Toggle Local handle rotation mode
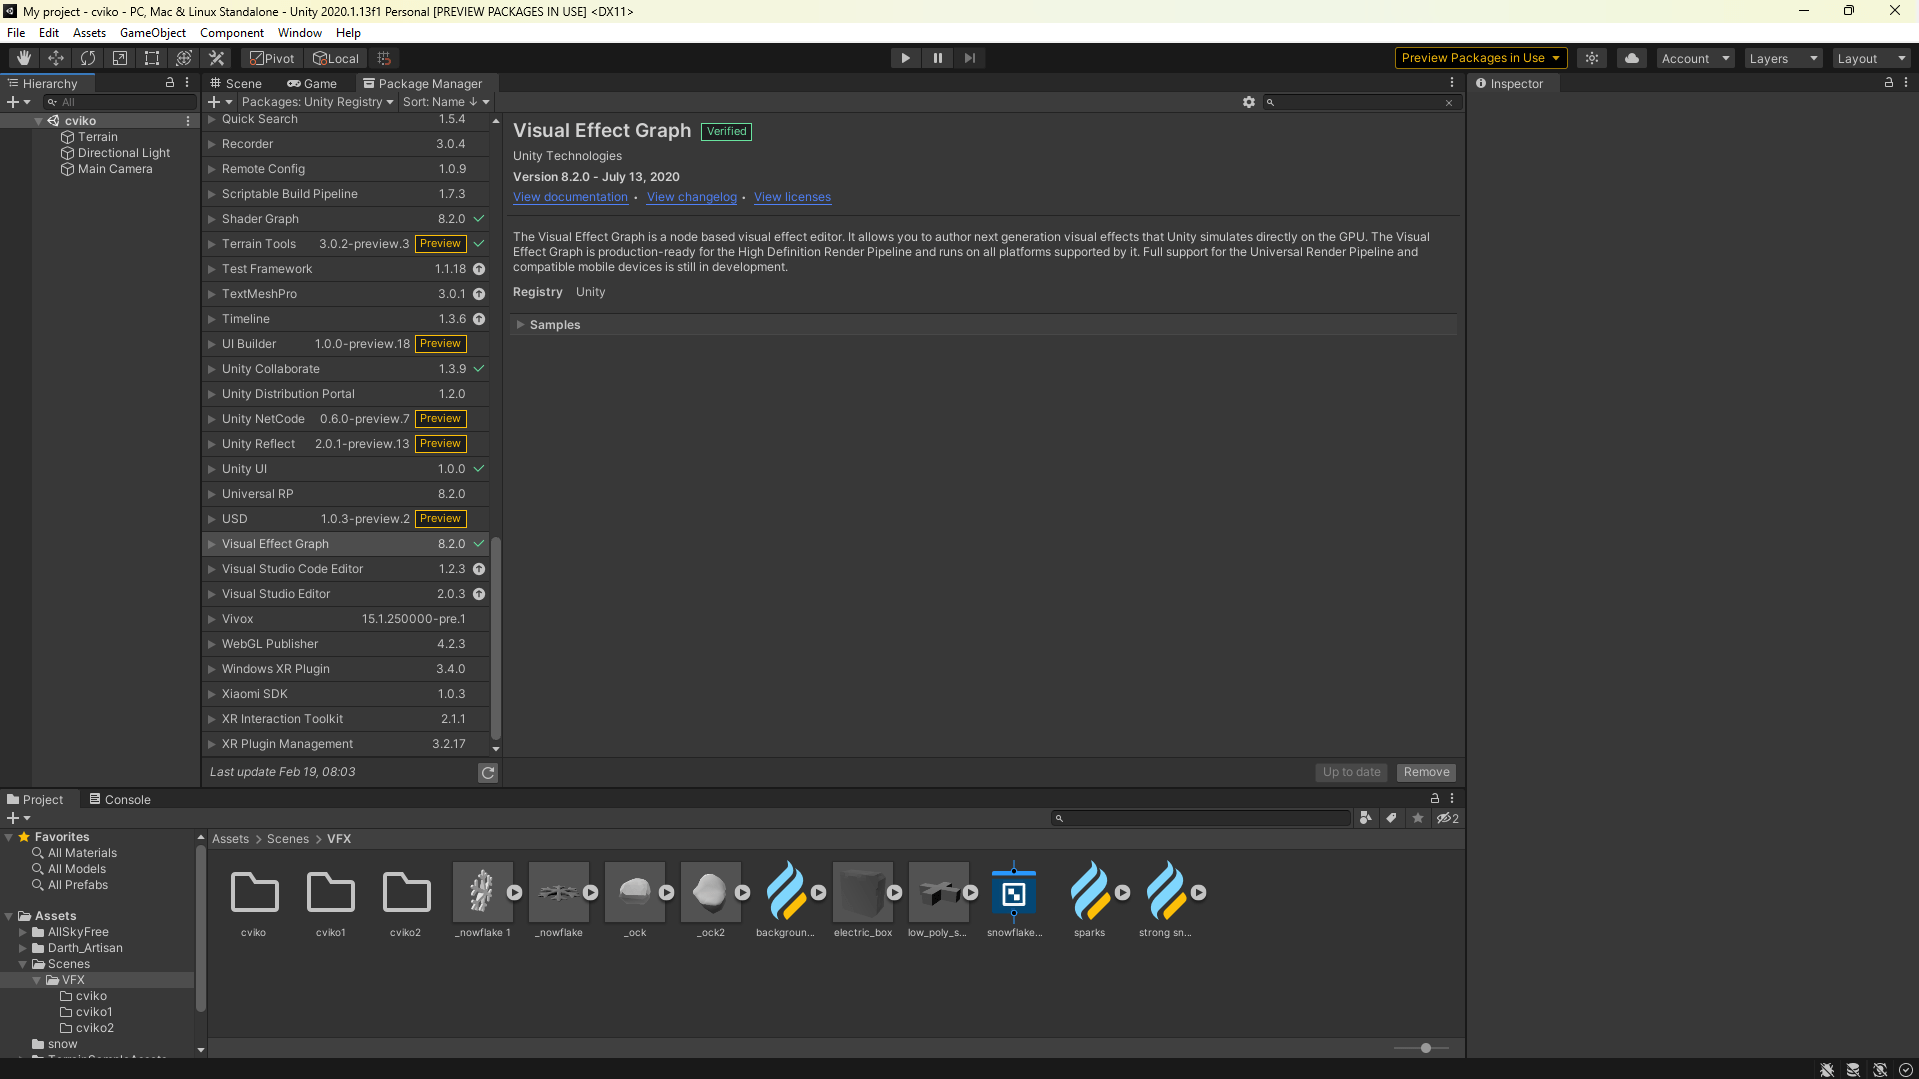The height and width of the screenshot is (1079, 1919). (336, 58)
